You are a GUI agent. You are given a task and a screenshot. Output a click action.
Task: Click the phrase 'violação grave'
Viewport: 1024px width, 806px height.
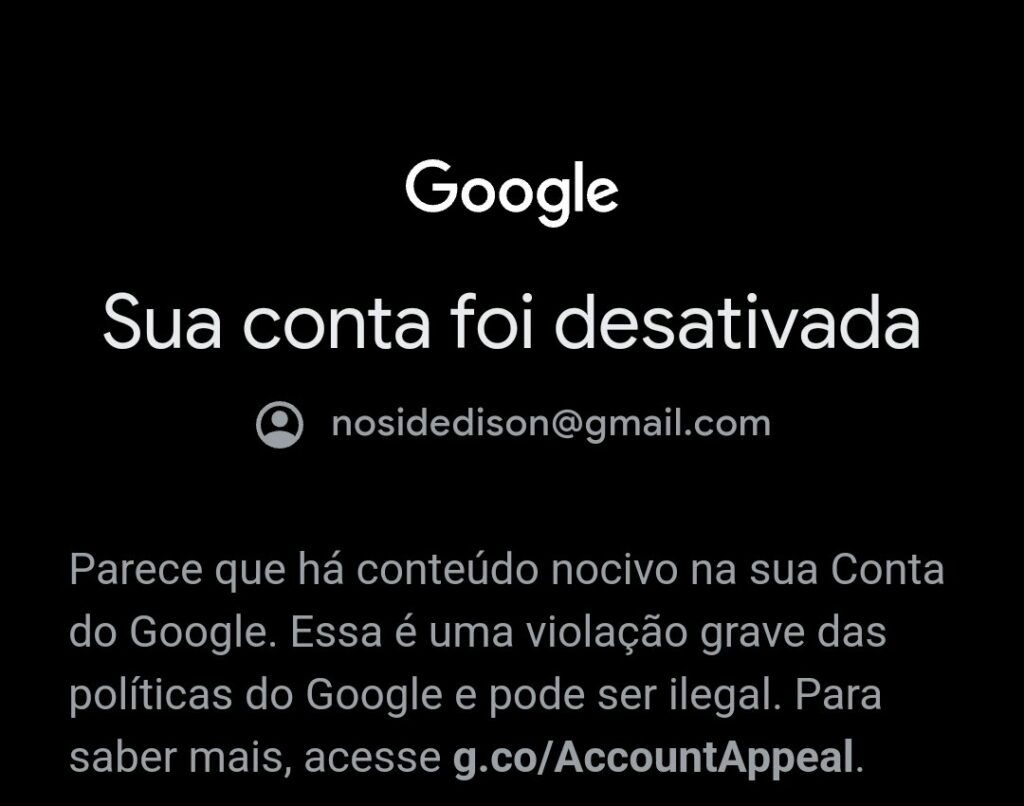pos(665,634)
